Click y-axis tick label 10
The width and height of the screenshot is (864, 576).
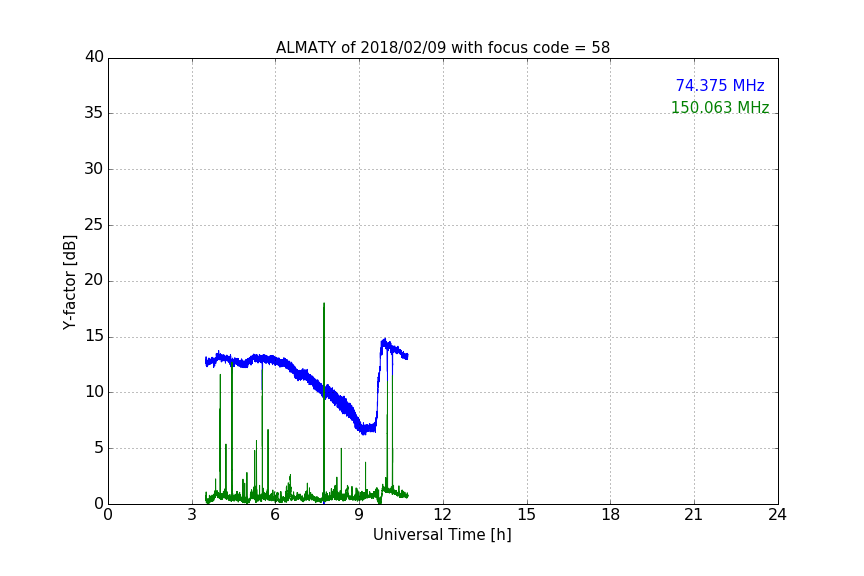click(94, 392)
